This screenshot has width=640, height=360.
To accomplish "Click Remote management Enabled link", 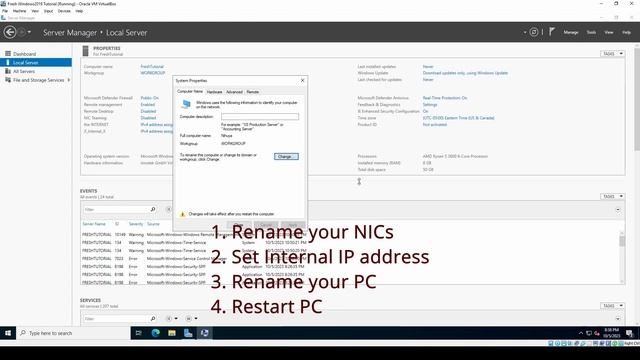I will [x=148, y=104].
